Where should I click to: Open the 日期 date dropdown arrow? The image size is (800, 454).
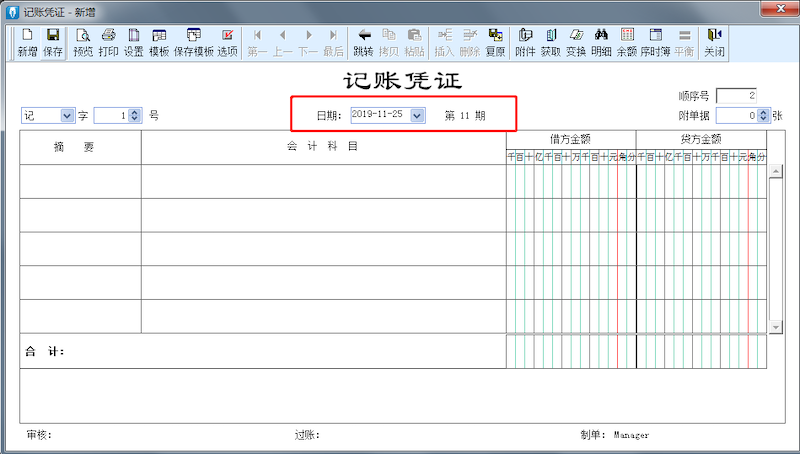pos(417,116)
